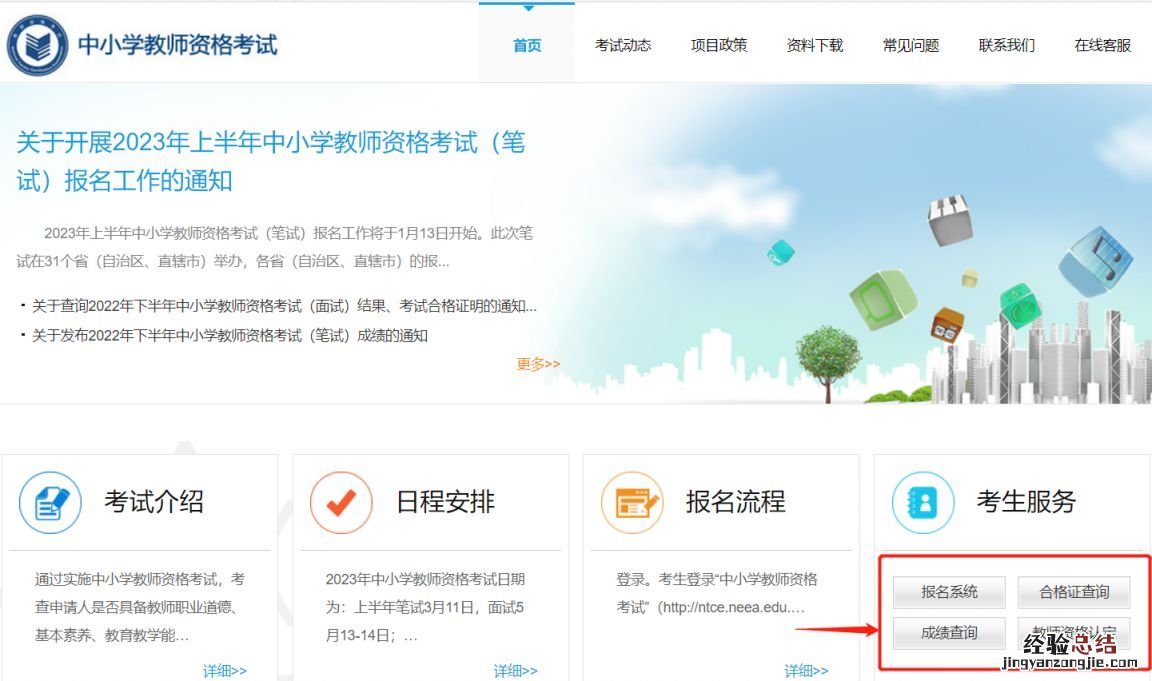Open 项目政策 menu item

pyautogui.click(x=719, y=45)
